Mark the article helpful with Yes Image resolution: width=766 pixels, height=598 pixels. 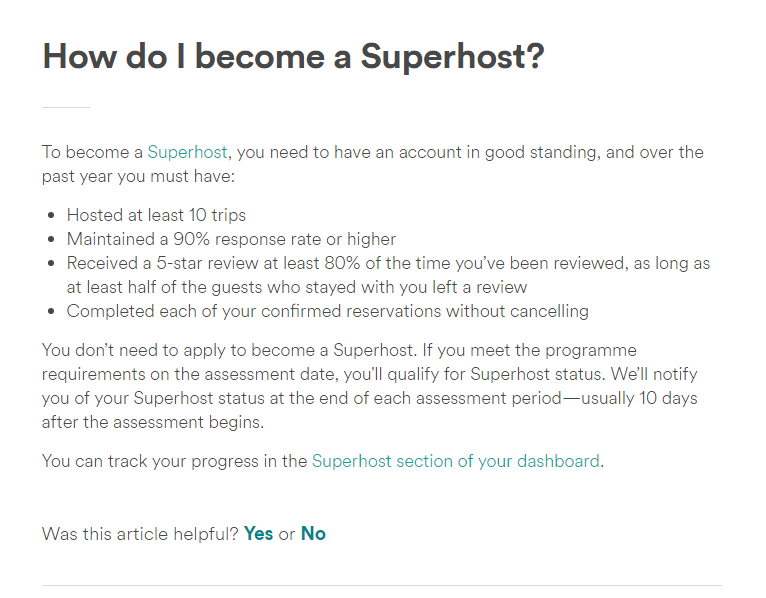coord(258,533)
